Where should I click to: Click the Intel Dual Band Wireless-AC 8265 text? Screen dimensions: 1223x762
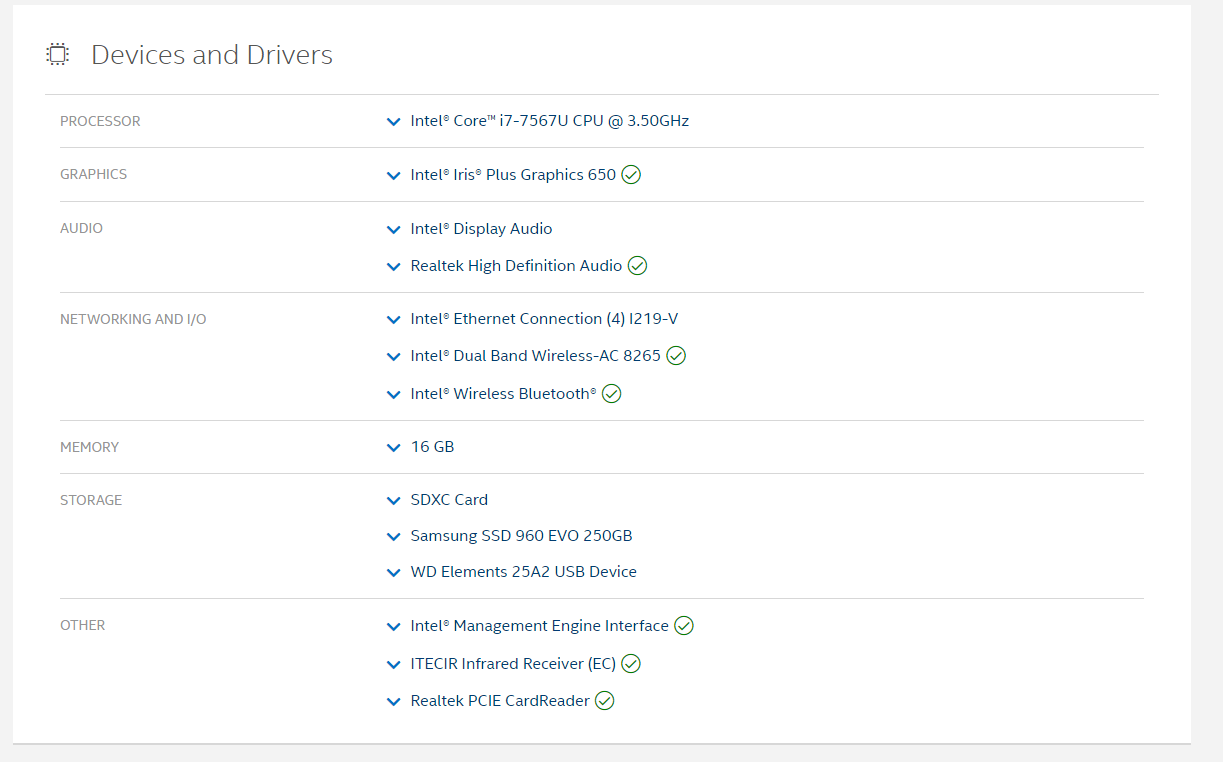536,356
